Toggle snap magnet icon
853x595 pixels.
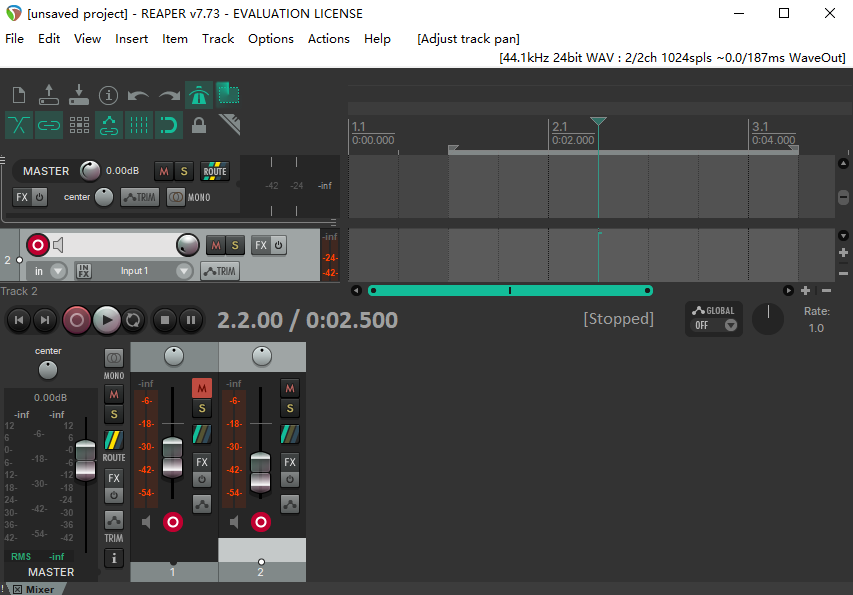(169, 125)
